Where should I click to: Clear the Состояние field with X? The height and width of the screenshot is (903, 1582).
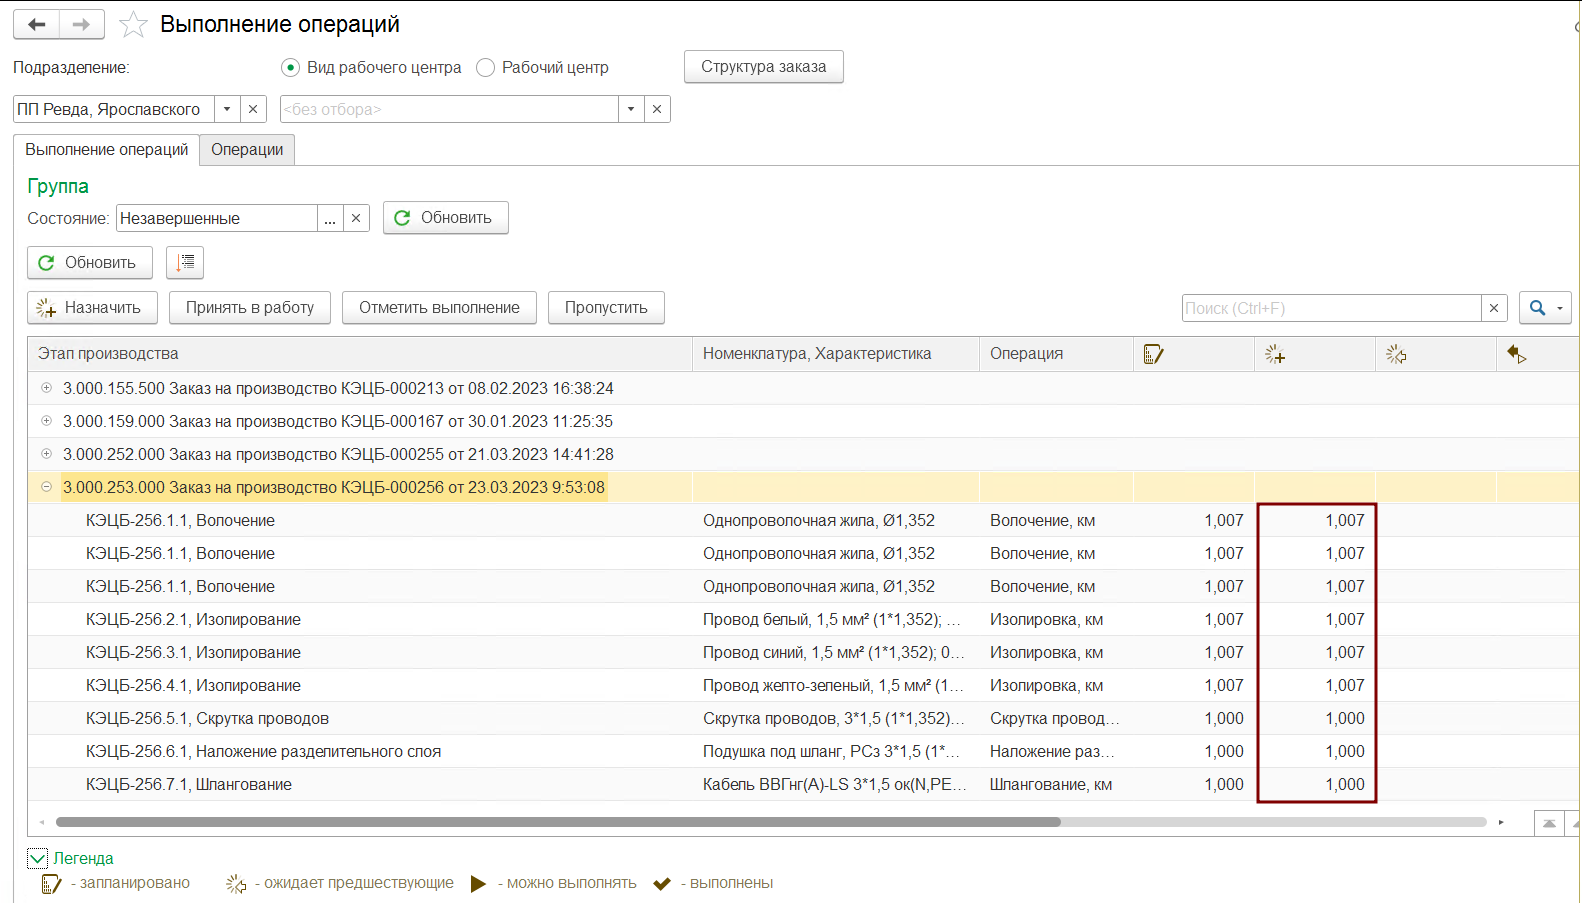356,218
